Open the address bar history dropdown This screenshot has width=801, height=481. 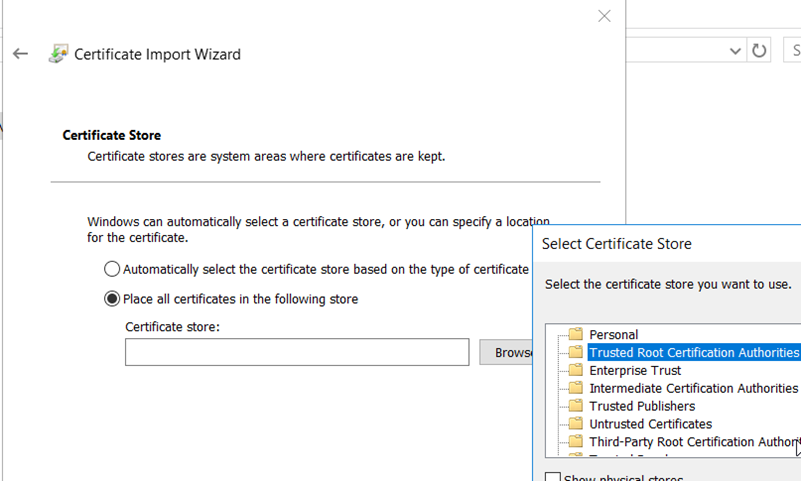tap(736, 51)
